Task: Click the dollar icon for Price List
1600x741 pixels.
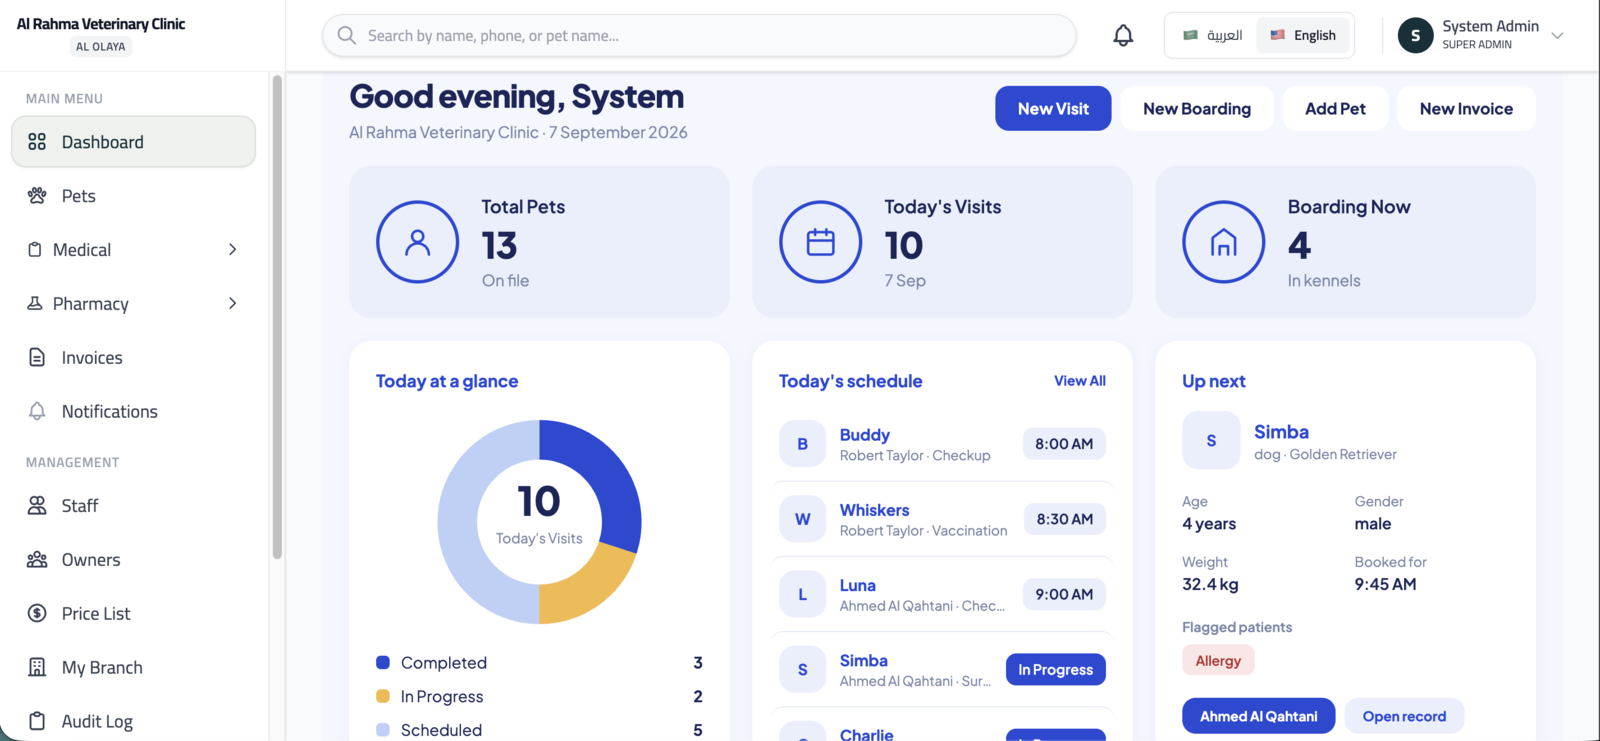Action: 37,614
